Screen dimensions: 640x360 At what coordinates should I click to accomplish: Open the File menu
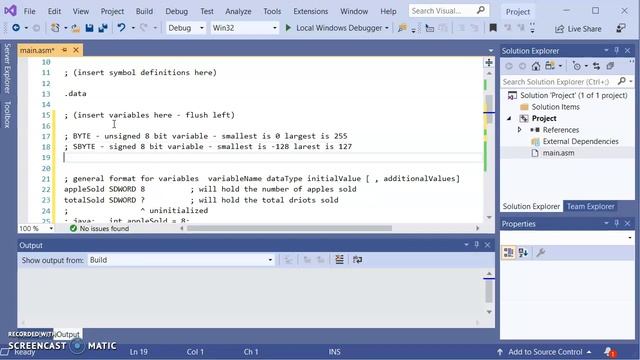click(29, 11)
